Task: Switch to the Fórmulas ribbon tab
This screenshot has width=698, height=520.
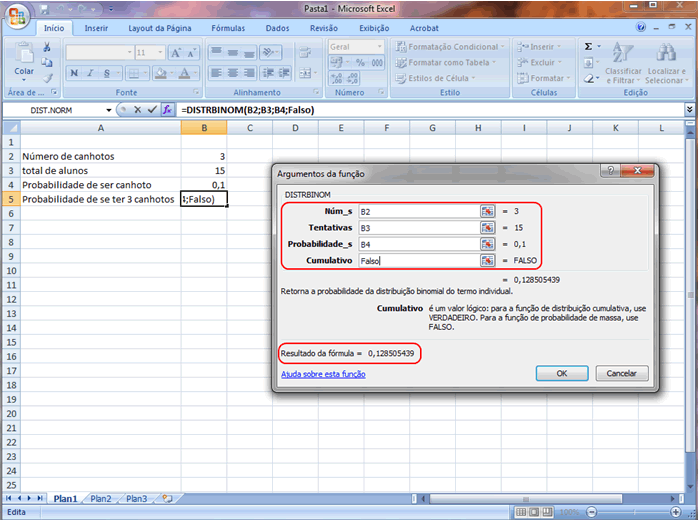Action: [228, 29]
